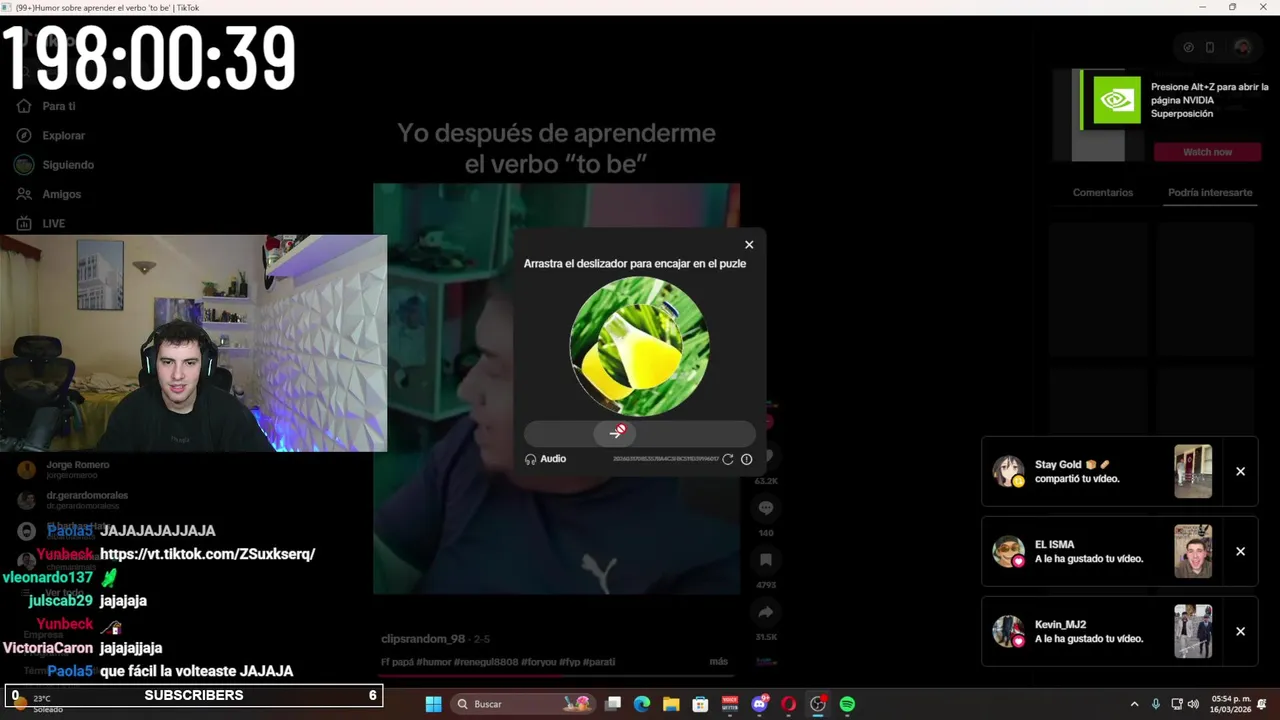
Task: Dismiss Kevin_MJ2 like notification
Action: pyautogui.click(x=1240, y=631)
